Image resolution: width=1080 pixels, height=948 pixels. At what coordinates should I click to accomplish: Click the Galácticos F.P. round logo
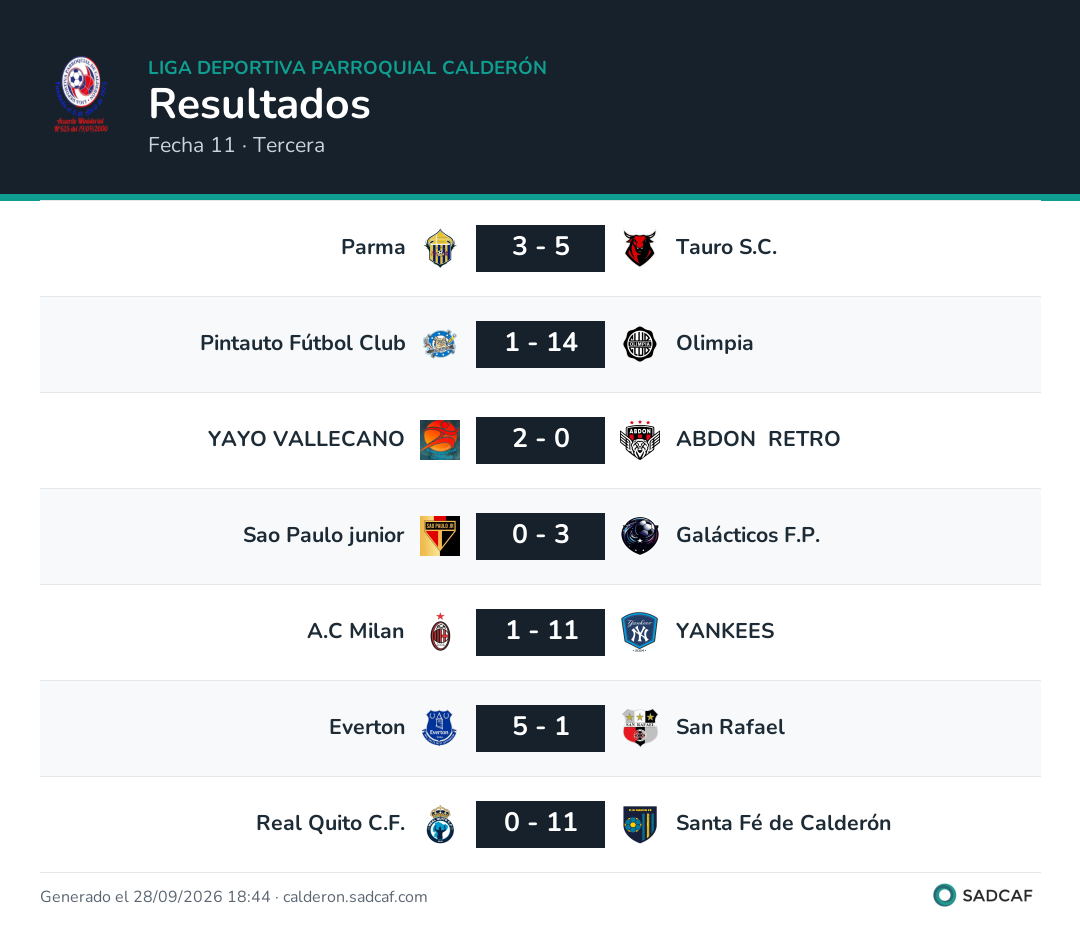click(640, 536)
